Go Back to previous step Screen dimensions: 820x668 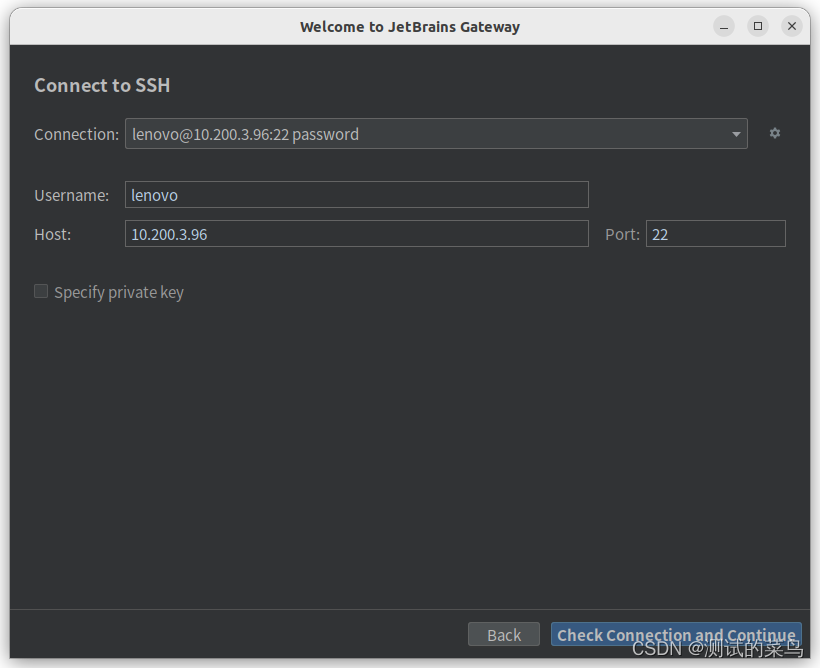(x=504, y=634)
